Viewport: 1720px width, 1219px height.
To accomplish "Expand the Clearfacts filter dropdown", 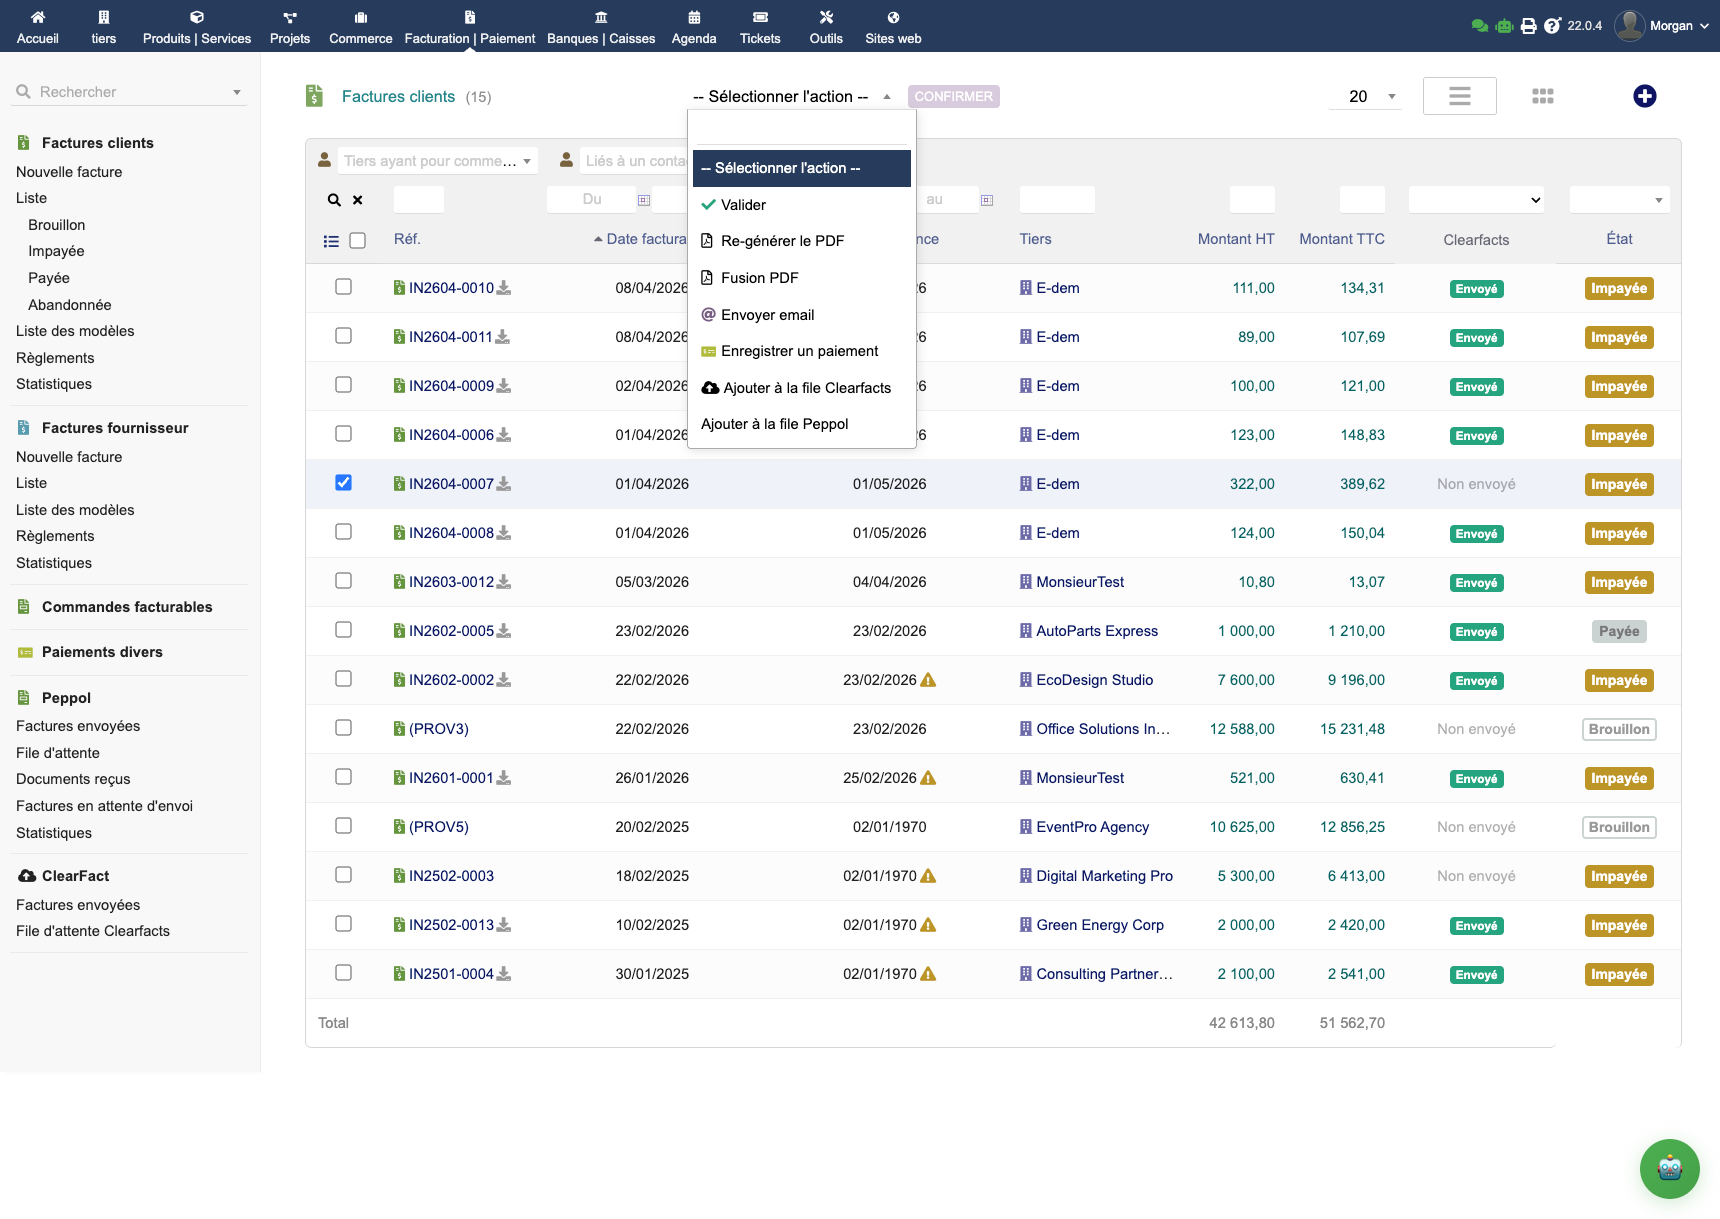I will click(x=1475, y=200).
